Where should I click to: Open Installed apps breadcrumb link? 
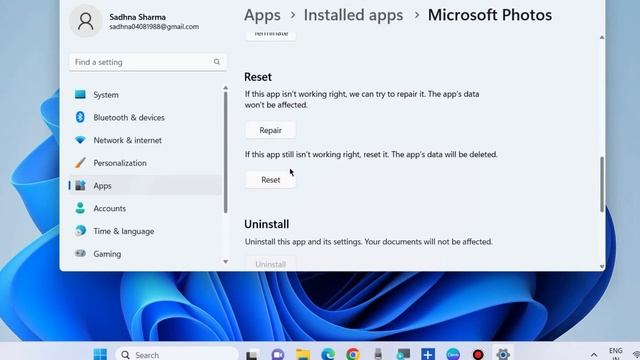pos(353,15)
